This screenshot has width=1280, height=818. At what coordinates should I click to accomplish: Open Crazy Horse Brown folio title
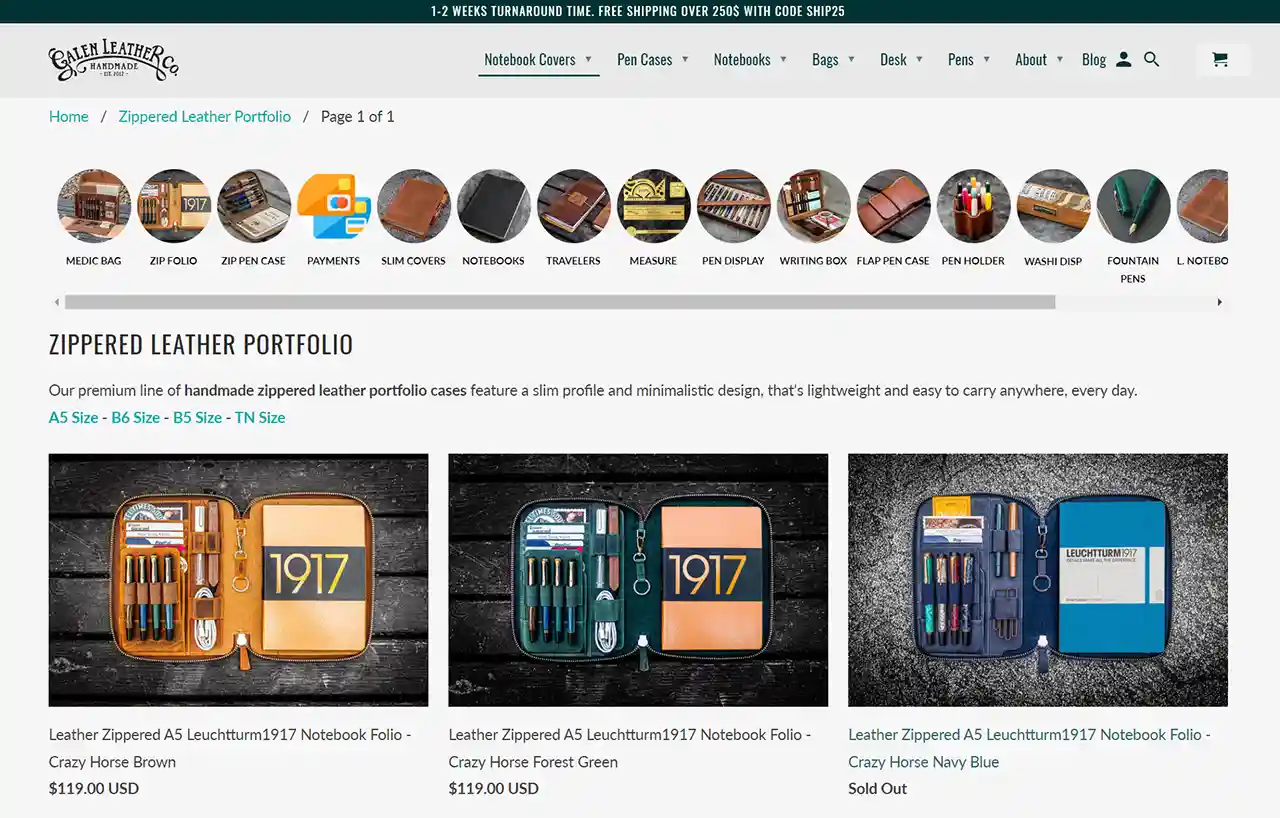(x=230, y=748)
